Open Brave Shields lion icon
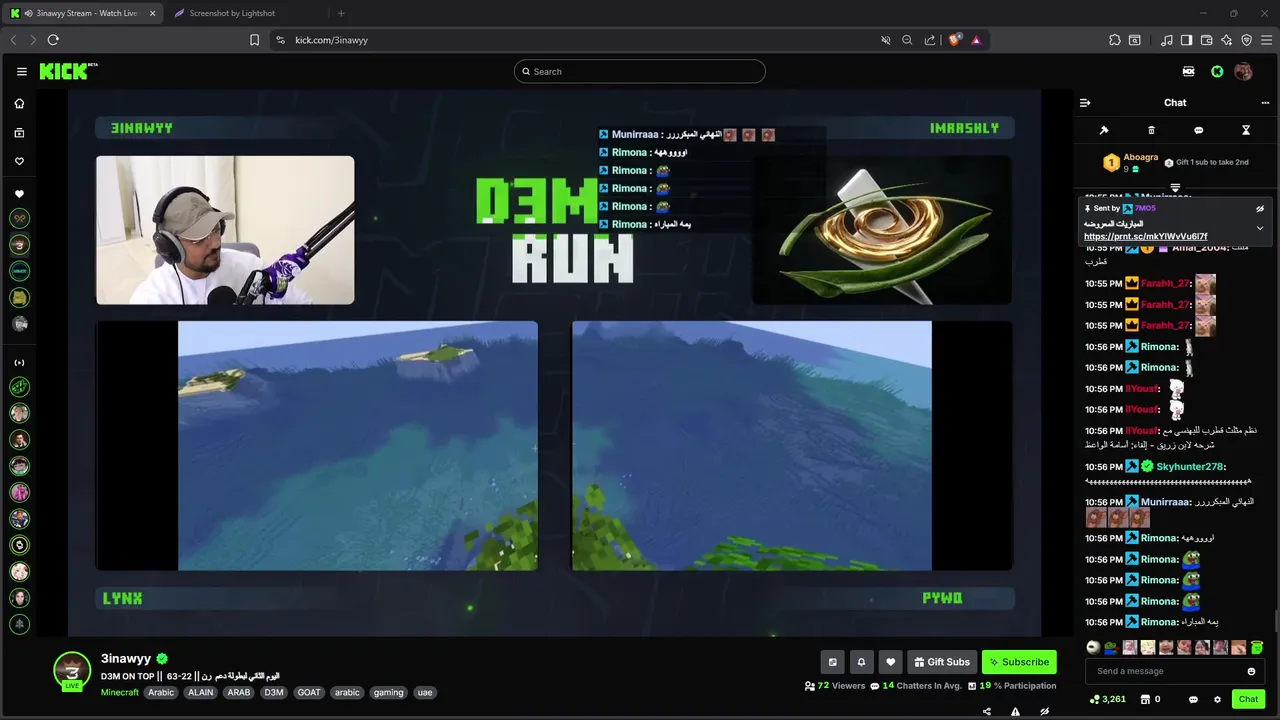The image size is (1280, 720). pyautogui.click(x=955, y=40)
